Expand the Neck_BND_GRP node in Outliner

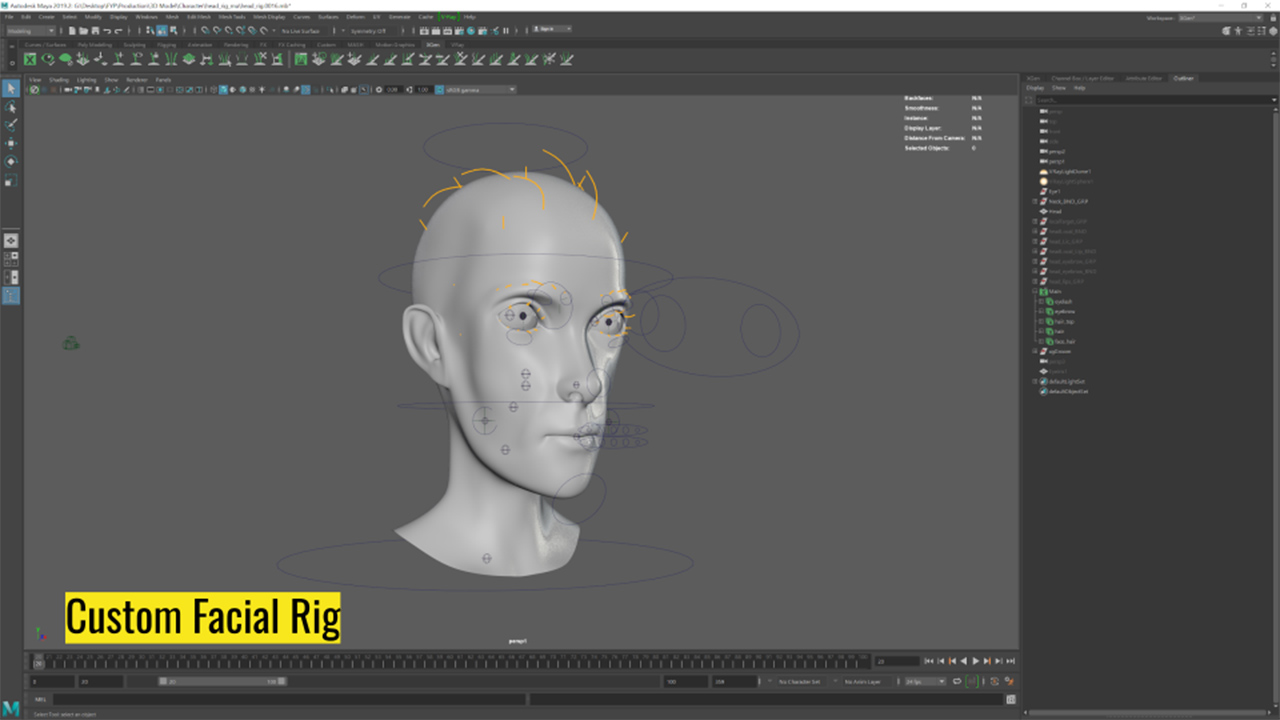1035,201
